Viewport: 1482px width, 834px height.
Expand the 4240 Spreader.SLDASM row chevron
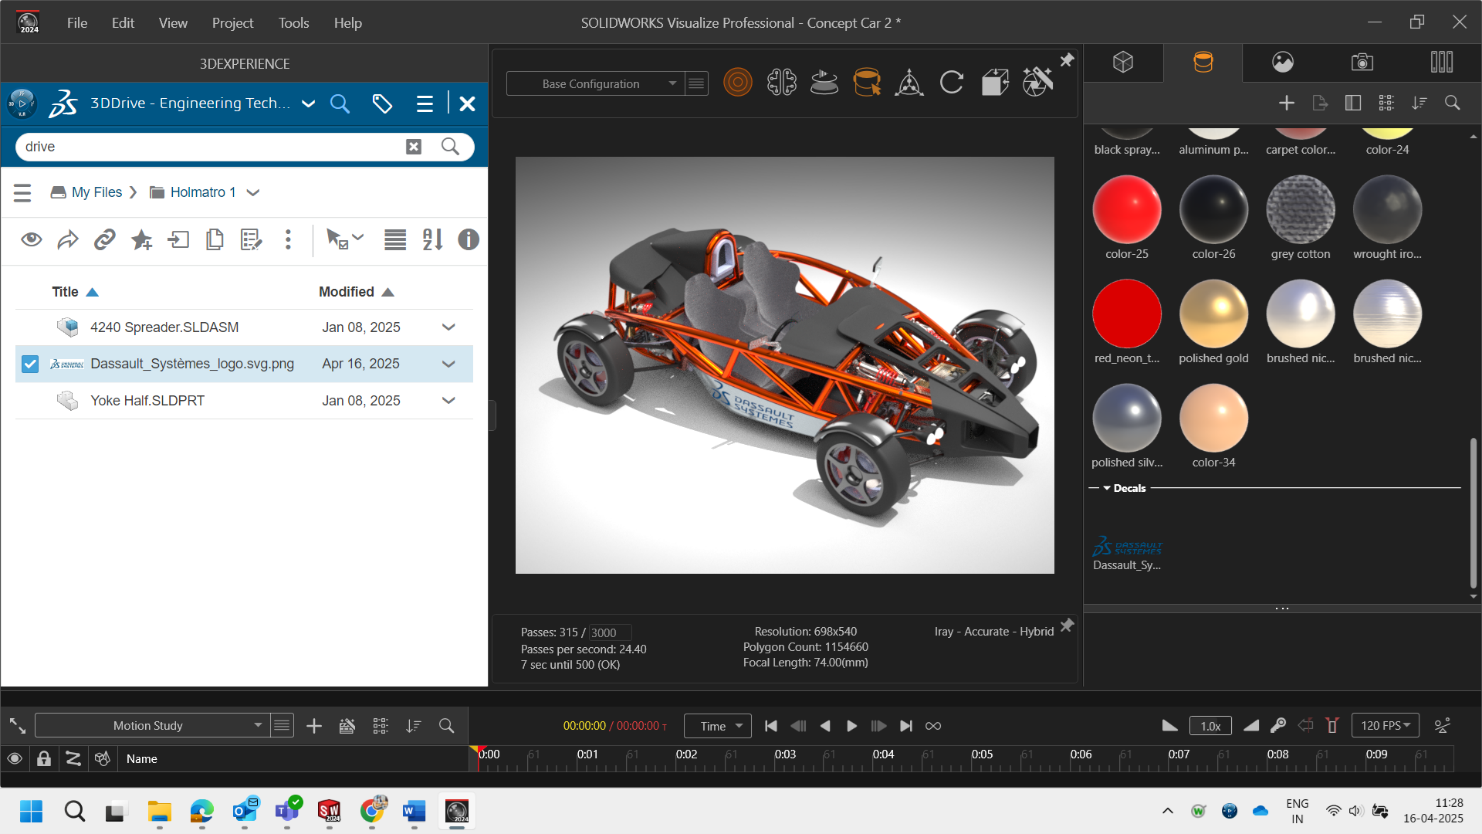pyautogui.click(x=449, y=327)
